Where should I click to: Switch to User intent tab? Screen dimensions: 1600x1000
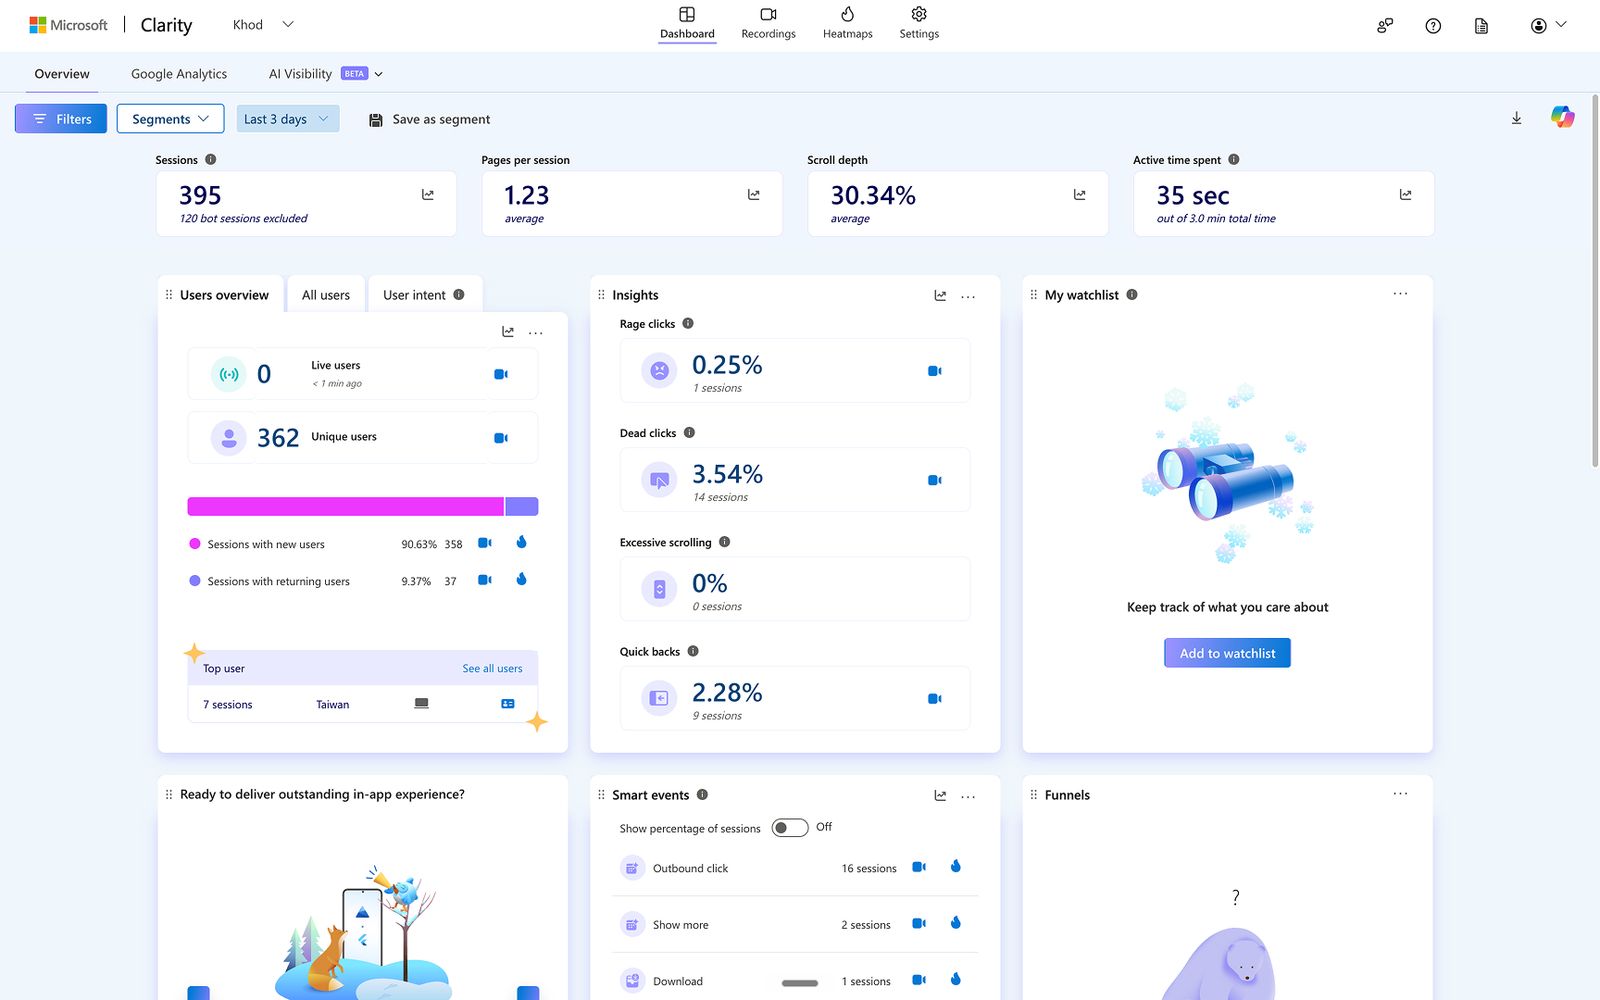423,295
